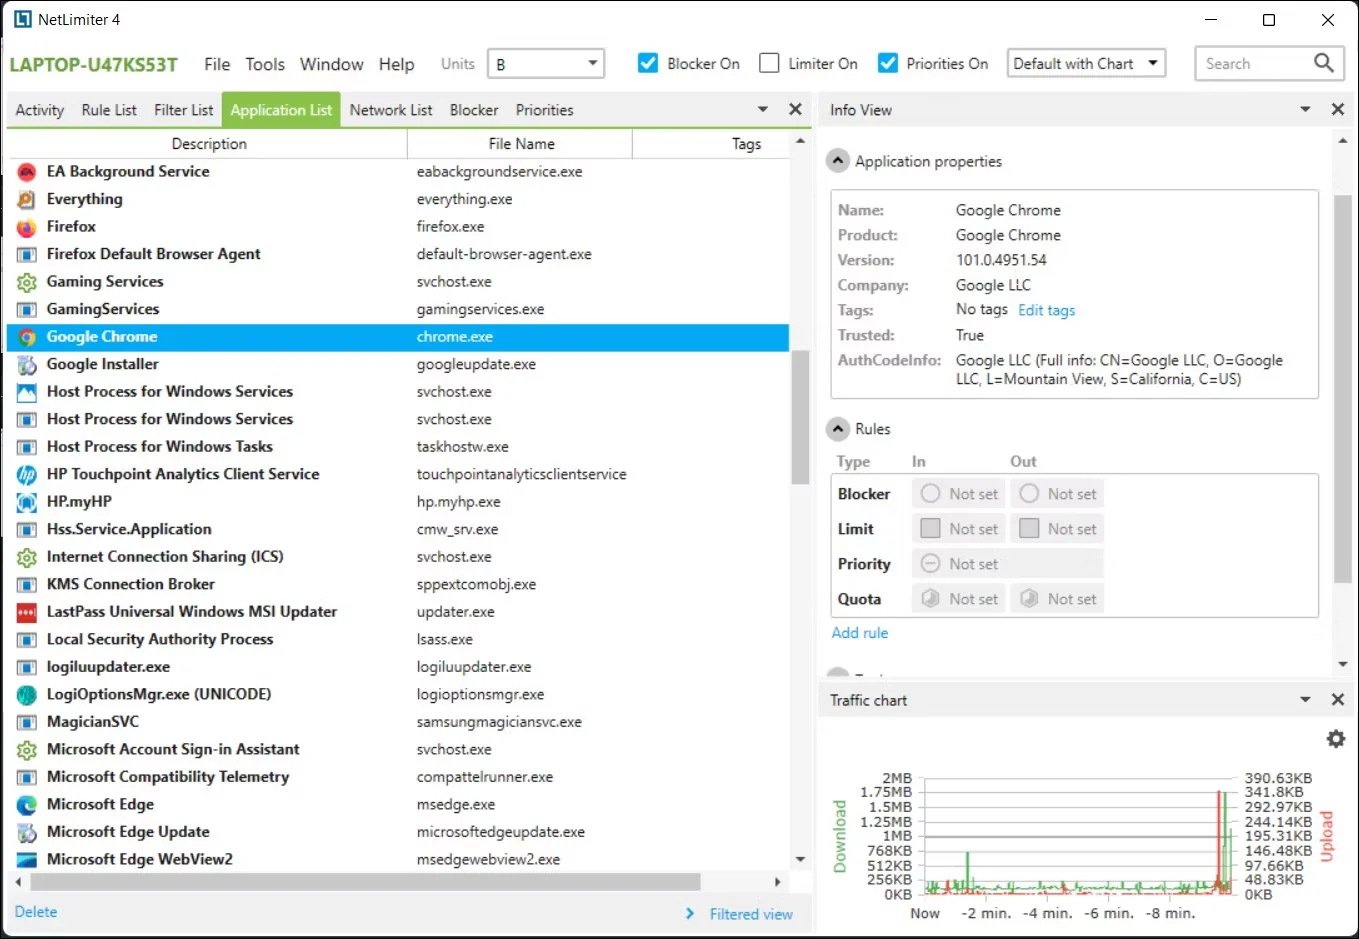Image resolution: width=1359 pixels, height=939 pixels.
Task: Set the Blocker Out rule radio
Action: [1029, 494]
